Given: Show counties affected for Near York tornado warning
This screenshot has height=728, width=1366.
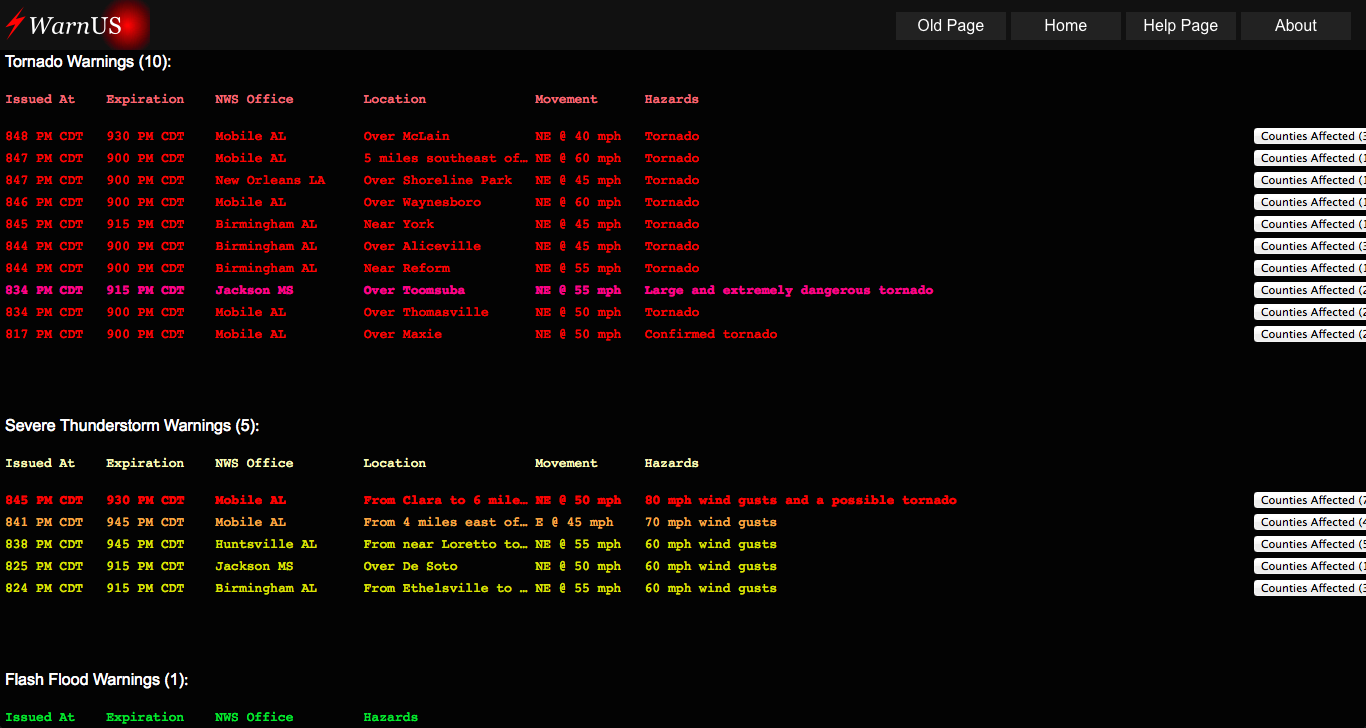Looking at the screenshot, I should (1310, 224).
